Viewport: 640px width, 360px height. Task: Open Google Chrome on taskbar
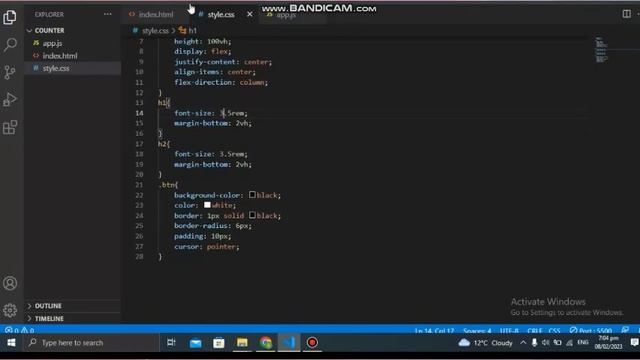[x=266, y=343]
